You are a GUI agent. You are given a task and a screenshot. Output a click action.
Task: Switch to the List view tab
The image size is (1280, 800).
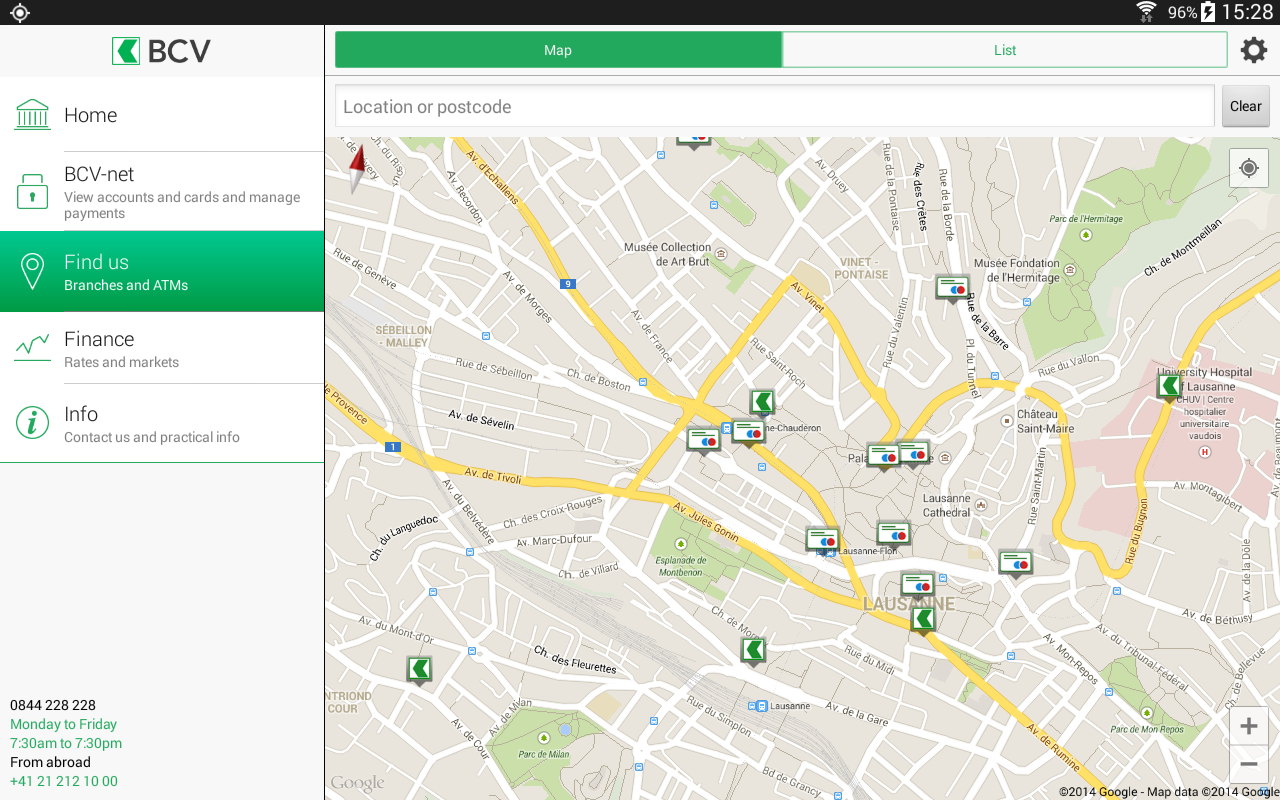coord(1004,49)
